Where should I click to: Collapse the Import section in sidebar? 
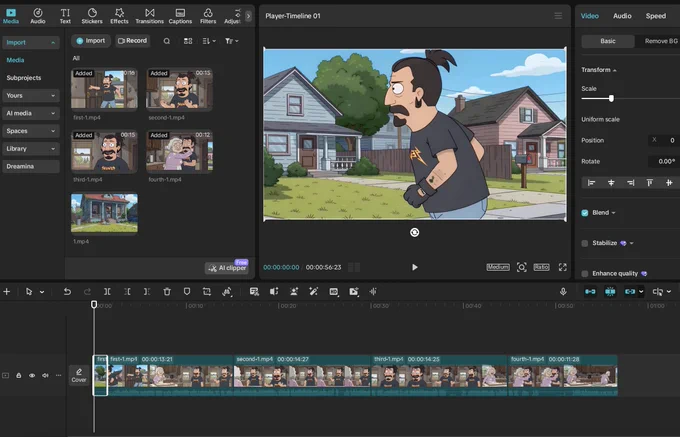pos(30,42)
